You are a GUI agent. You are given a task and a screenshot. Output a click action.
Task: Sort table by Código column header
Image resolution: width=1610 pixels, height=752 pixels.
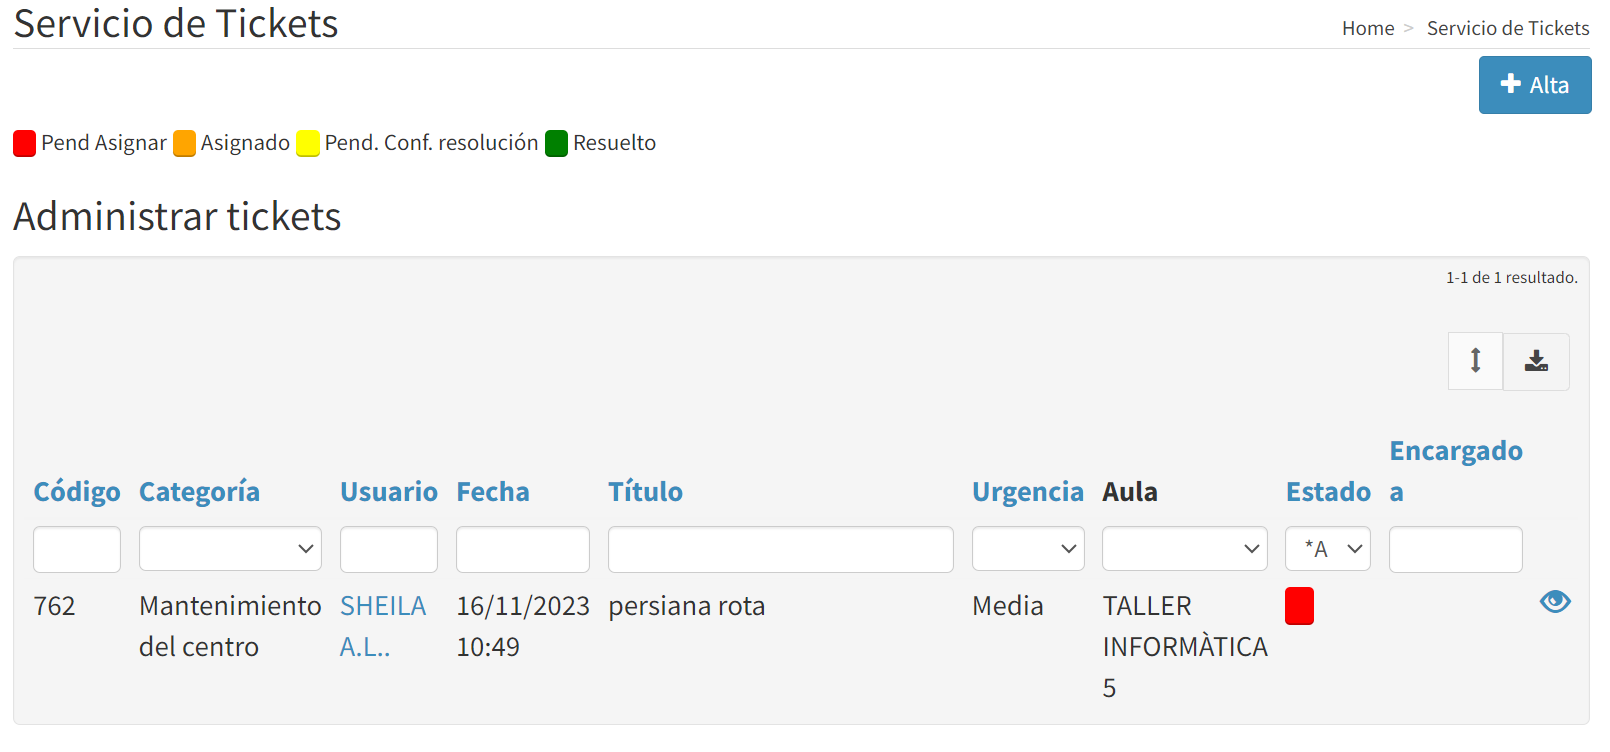point(77,492)
